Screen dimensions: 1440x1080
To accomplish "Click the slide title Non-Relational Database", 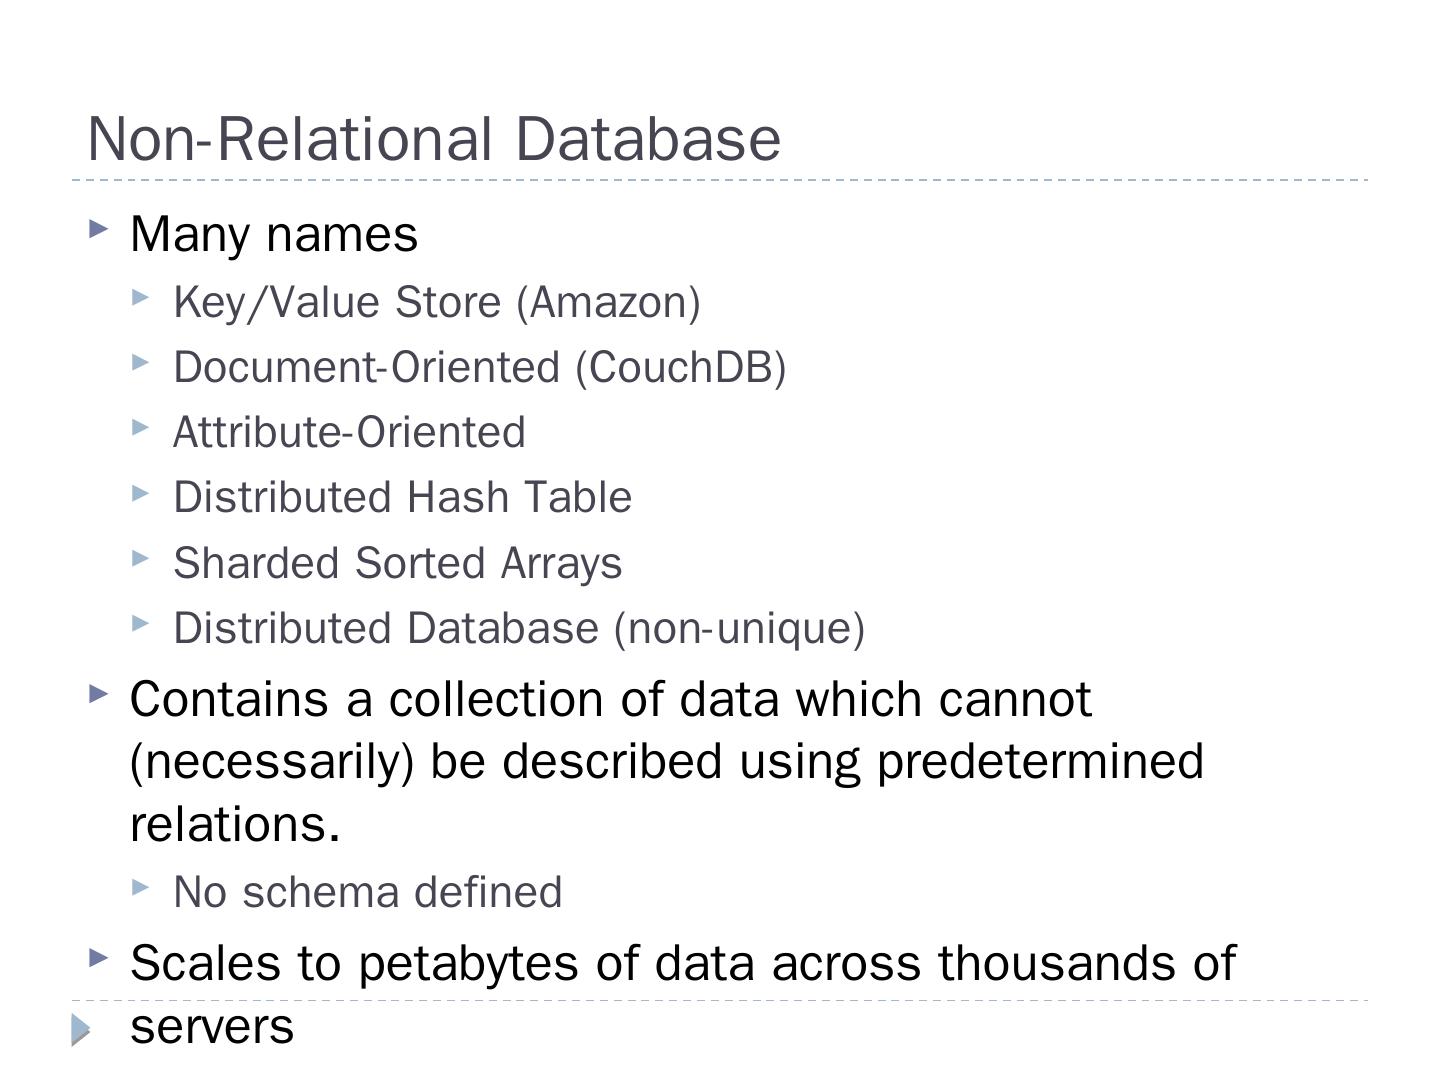I will 434,139.
